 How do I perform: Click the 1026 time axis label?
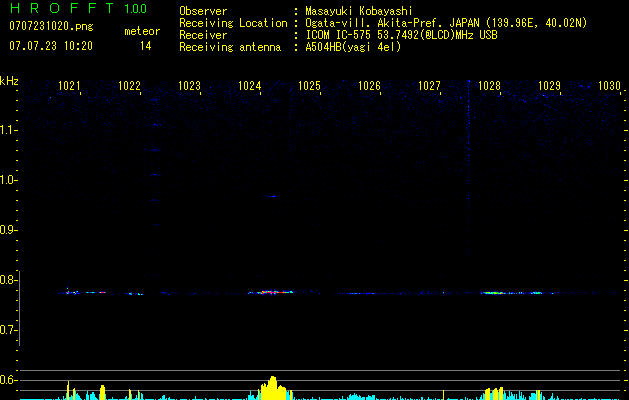[369, 86]
